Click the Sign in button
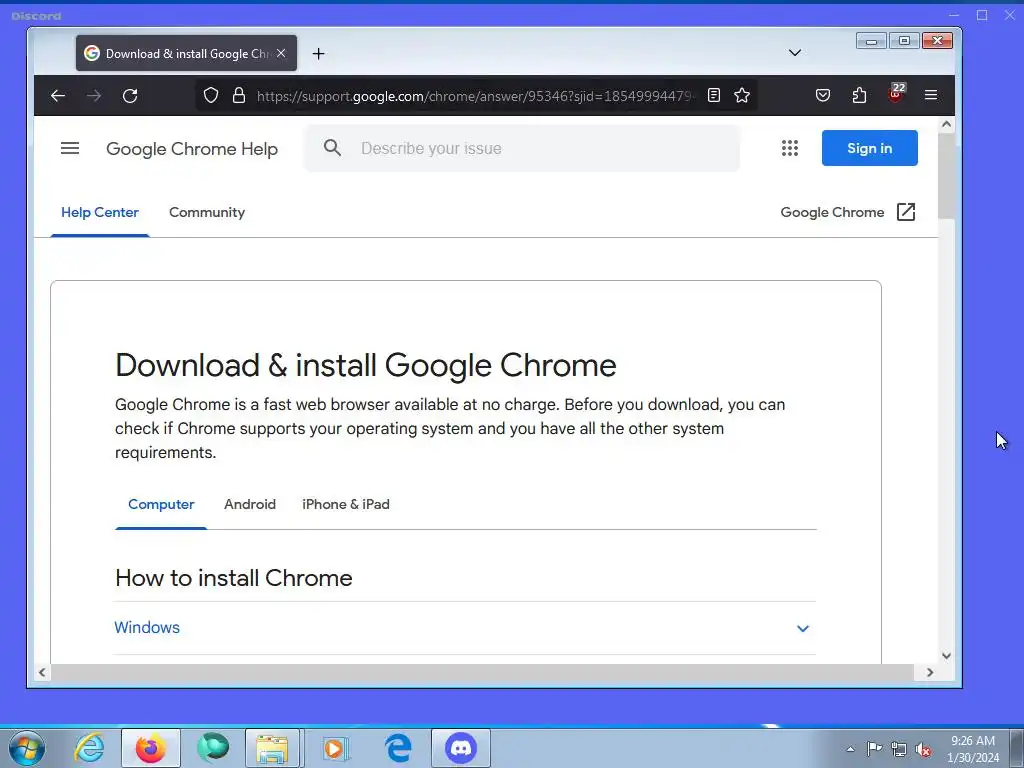Image resolution: width=1024 pixels, height=768 pixels. click(x=869, y=148)
